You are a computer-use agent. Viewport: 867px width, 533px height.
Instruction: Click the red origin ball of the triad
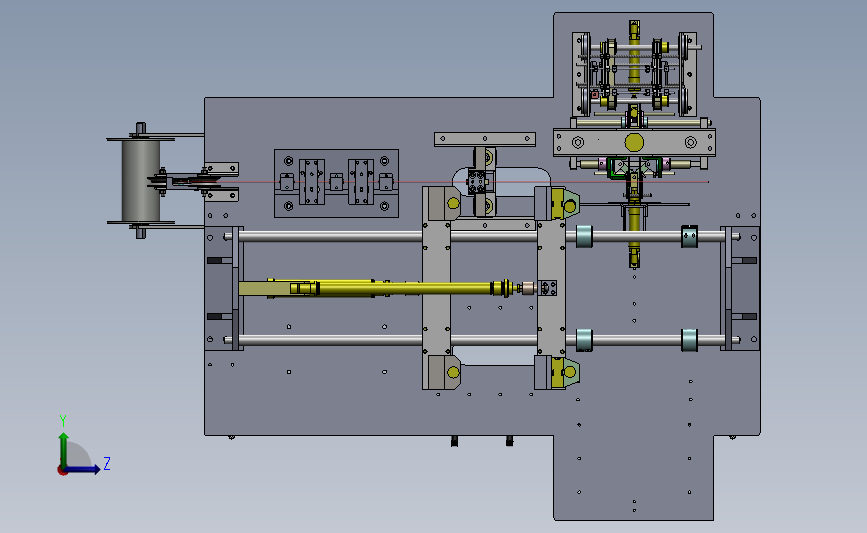62,471
